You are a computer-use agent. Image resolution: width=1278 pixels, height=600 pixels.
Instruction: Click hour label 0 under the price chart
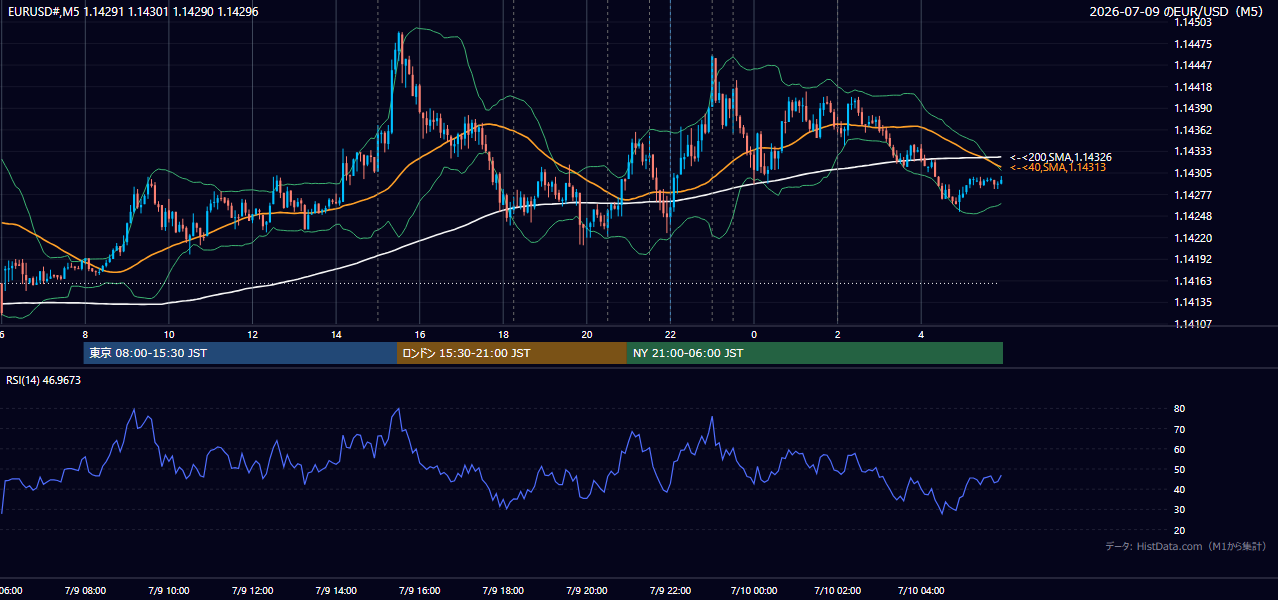click(754, 334)
